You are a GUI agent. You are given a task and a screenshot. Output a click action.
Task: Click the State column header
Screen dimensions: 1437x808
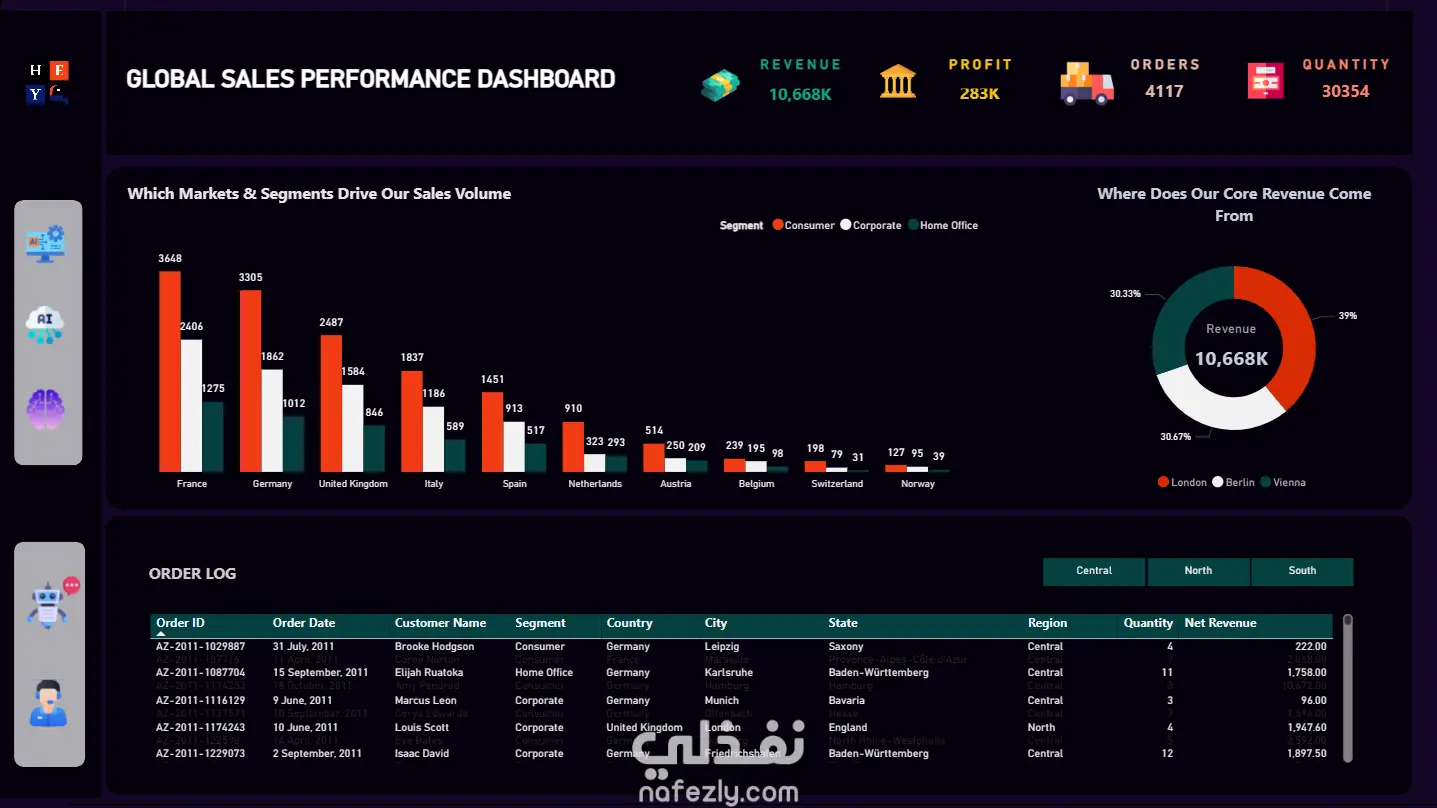click(x=843, y=623)
